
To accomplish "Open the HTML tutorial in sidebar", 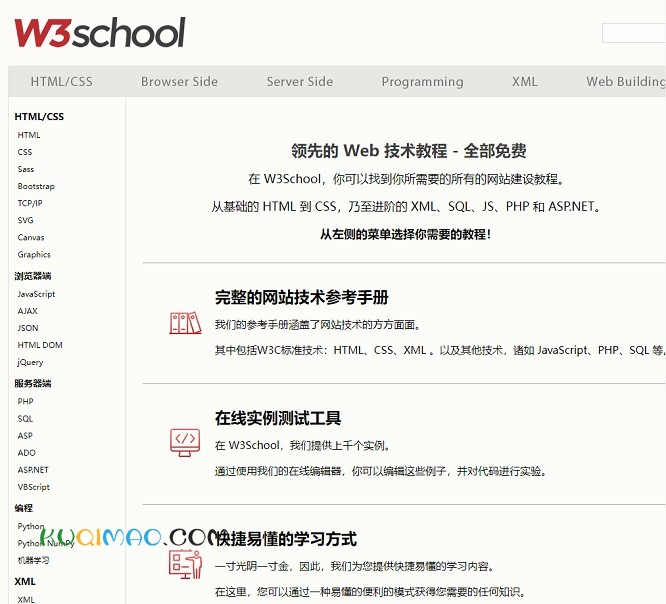I will point(29,135).
